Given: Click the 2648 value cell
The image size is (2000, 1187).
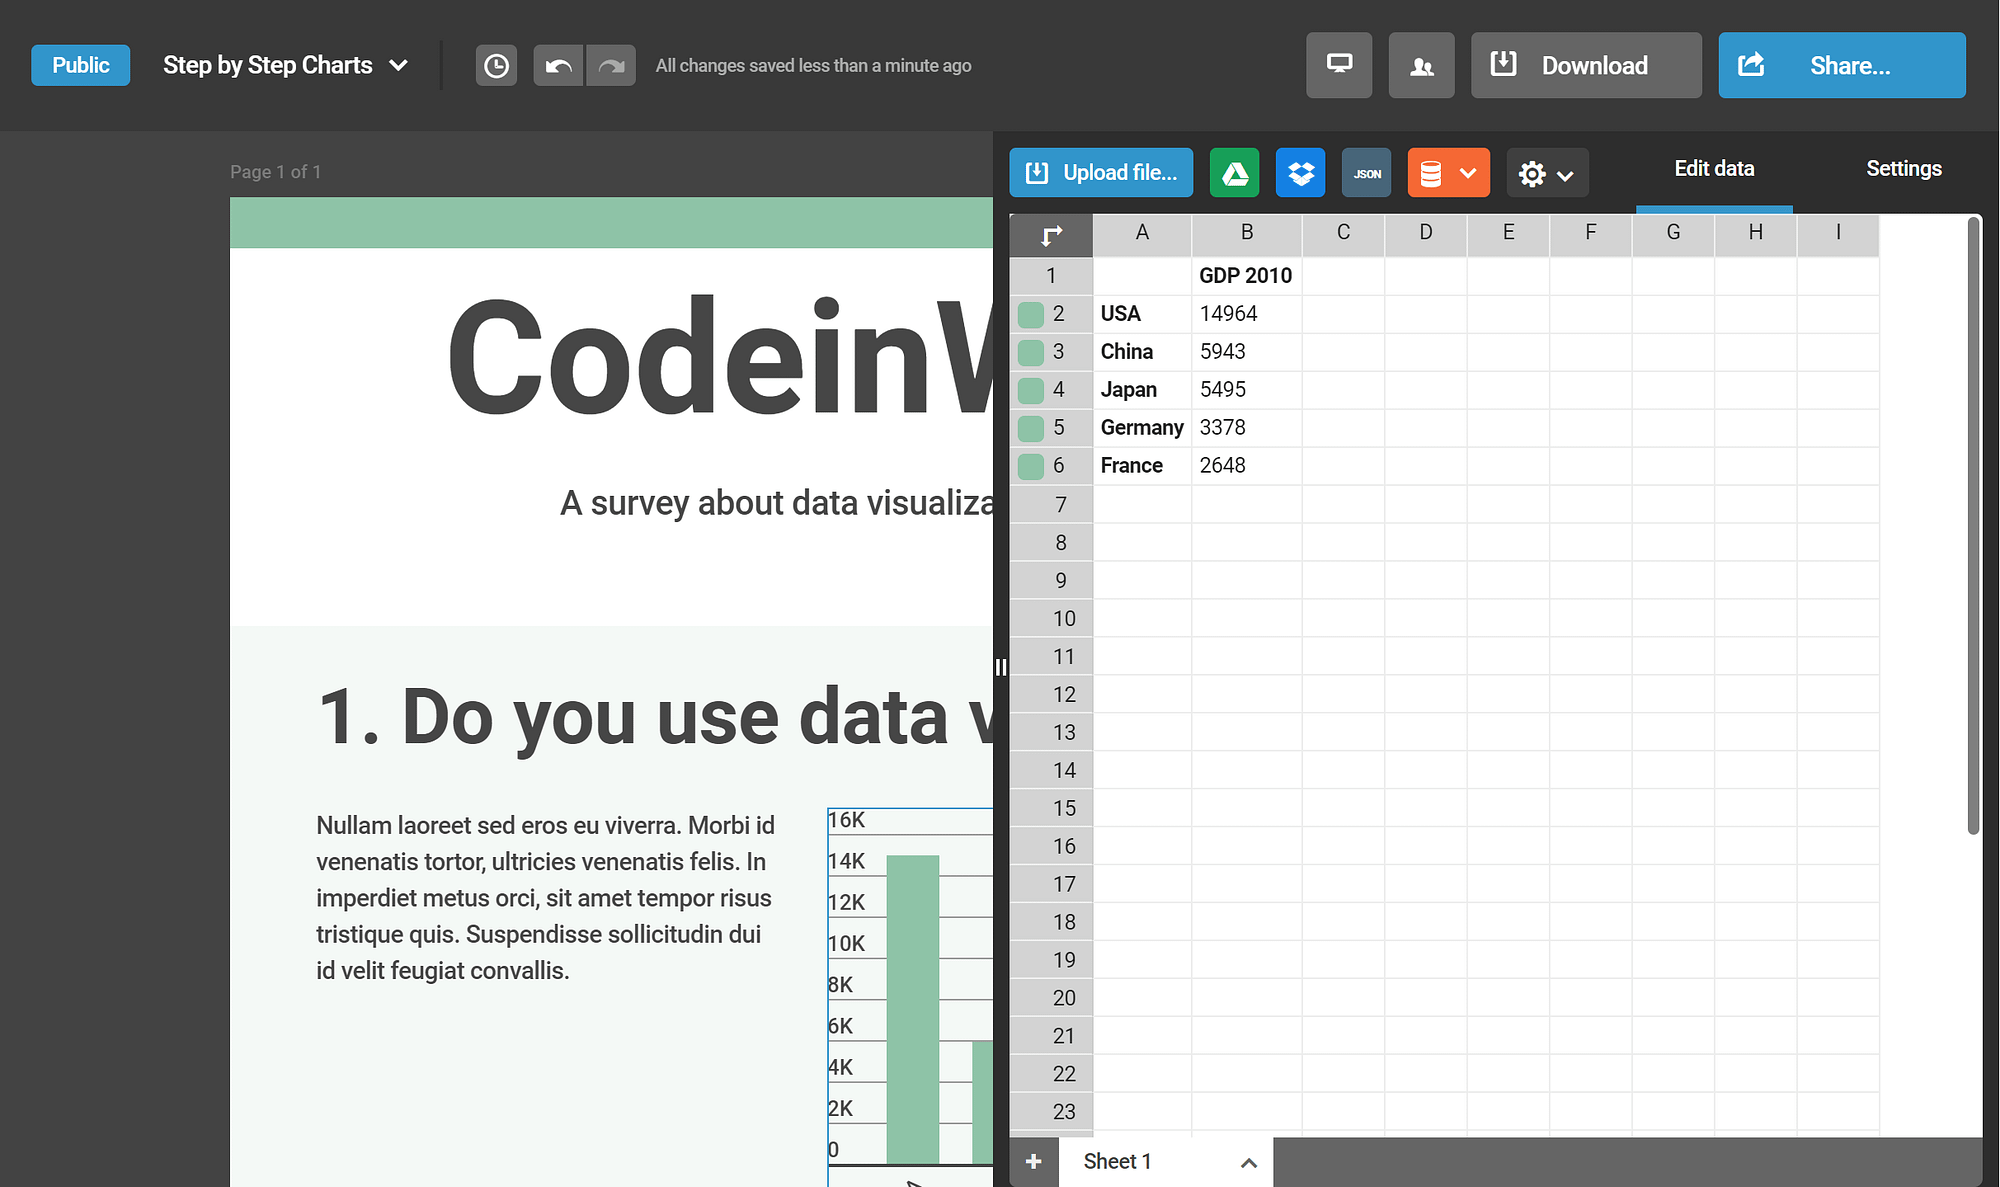Looking at the screenshot, I should click(x=1247, y=466).
